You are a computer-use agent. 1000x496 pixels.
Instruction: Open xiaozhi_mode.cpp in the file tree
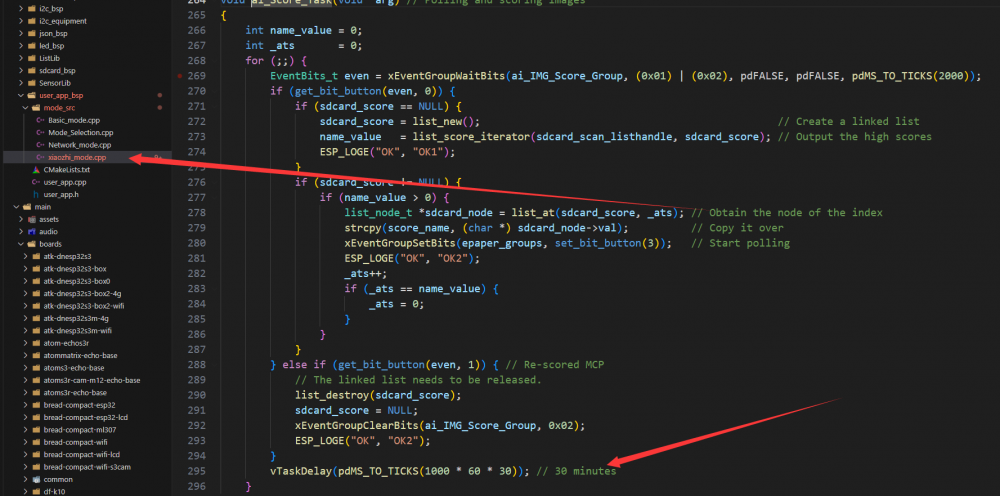point(76,157)
